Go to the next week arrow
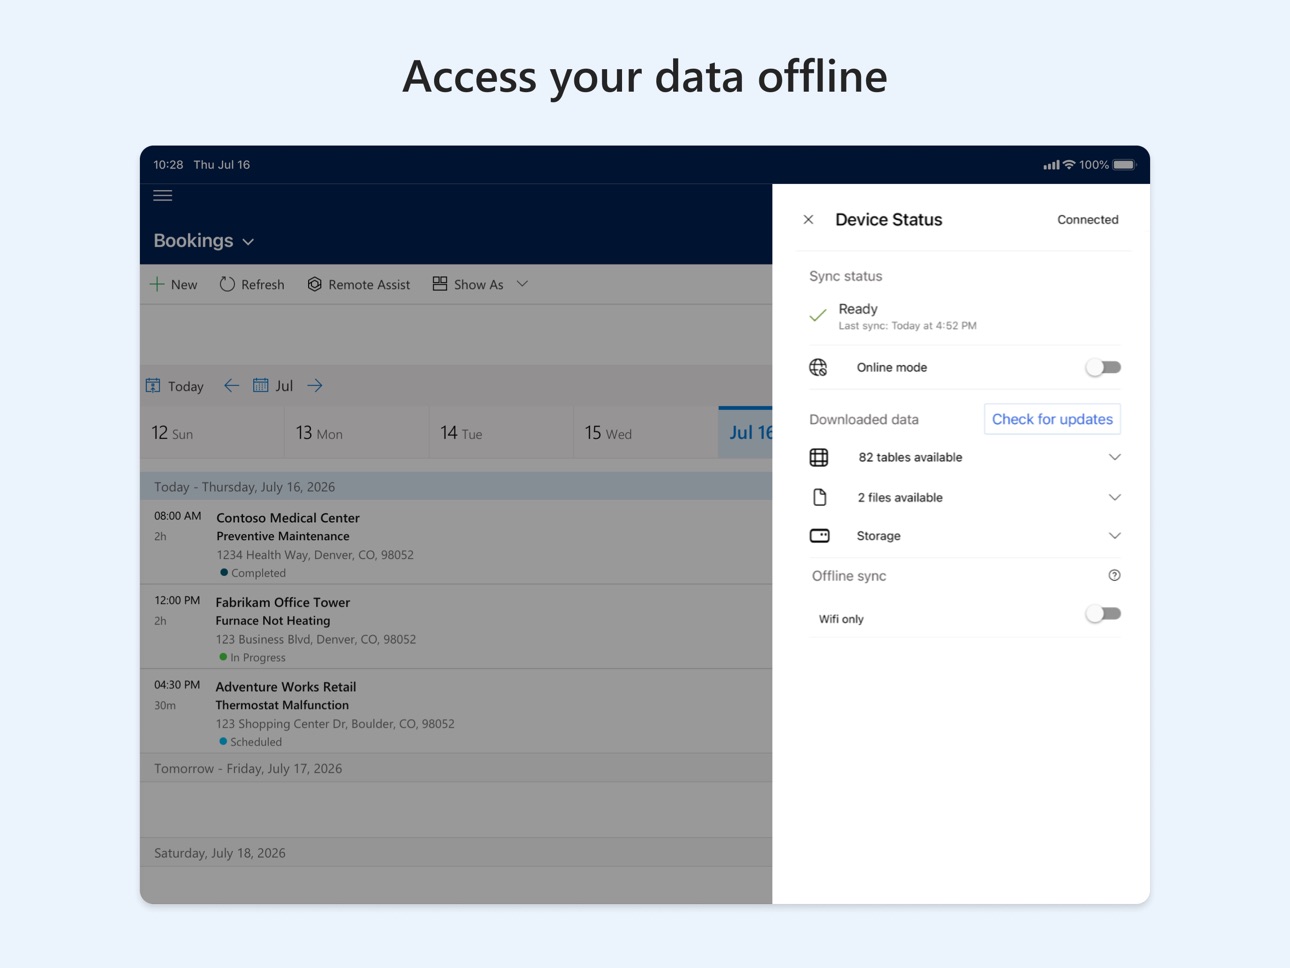 tap(315, 385)
